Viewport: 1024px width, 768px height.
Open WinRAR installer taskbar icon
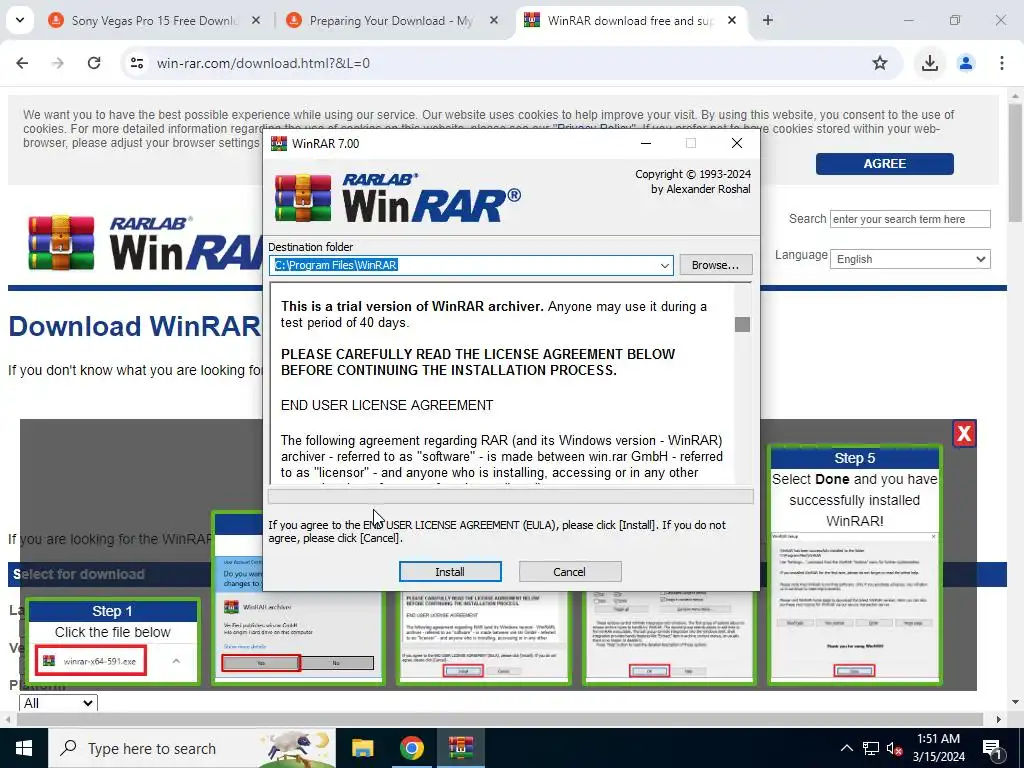coord(460,748)
